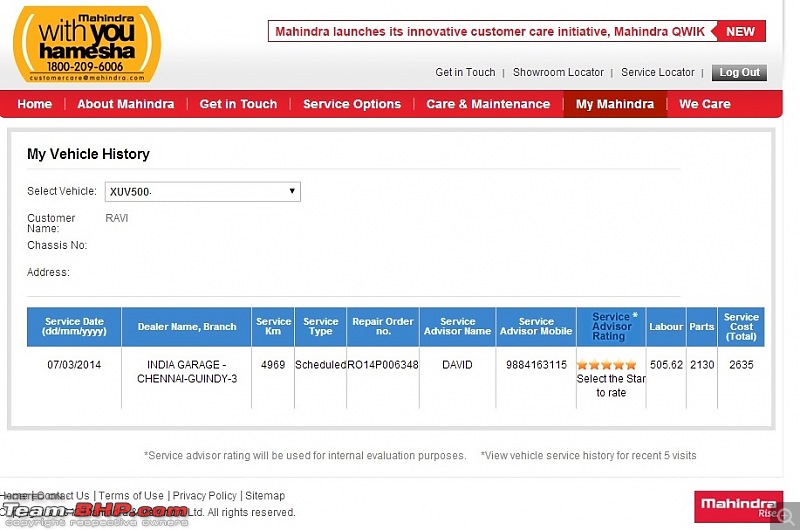Click the parts value 2130

(702, 365)
